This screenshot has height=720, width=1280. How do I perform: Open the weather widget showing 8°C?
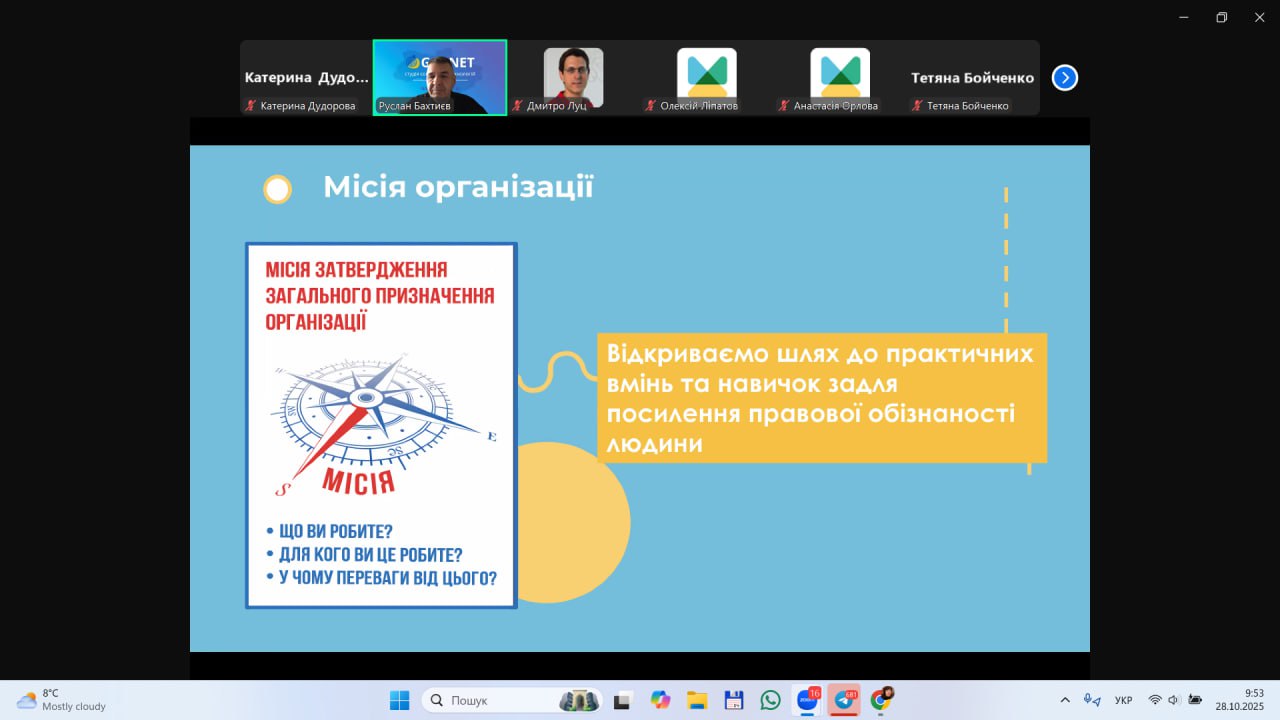pyautogui.click(x=62, y=700)
